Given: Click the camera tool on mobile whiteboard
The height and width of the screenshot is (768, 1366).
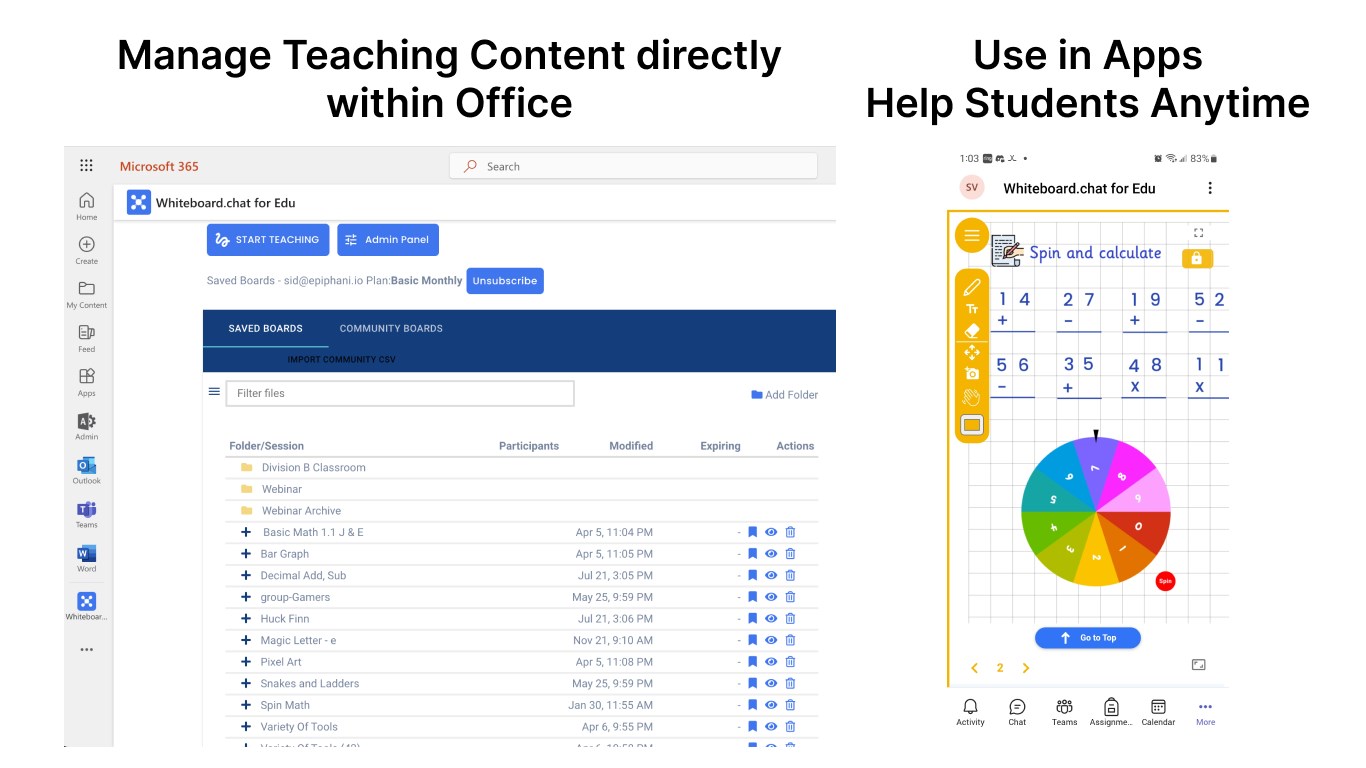Looking at the screenshot, I should (x=971, y=374).
